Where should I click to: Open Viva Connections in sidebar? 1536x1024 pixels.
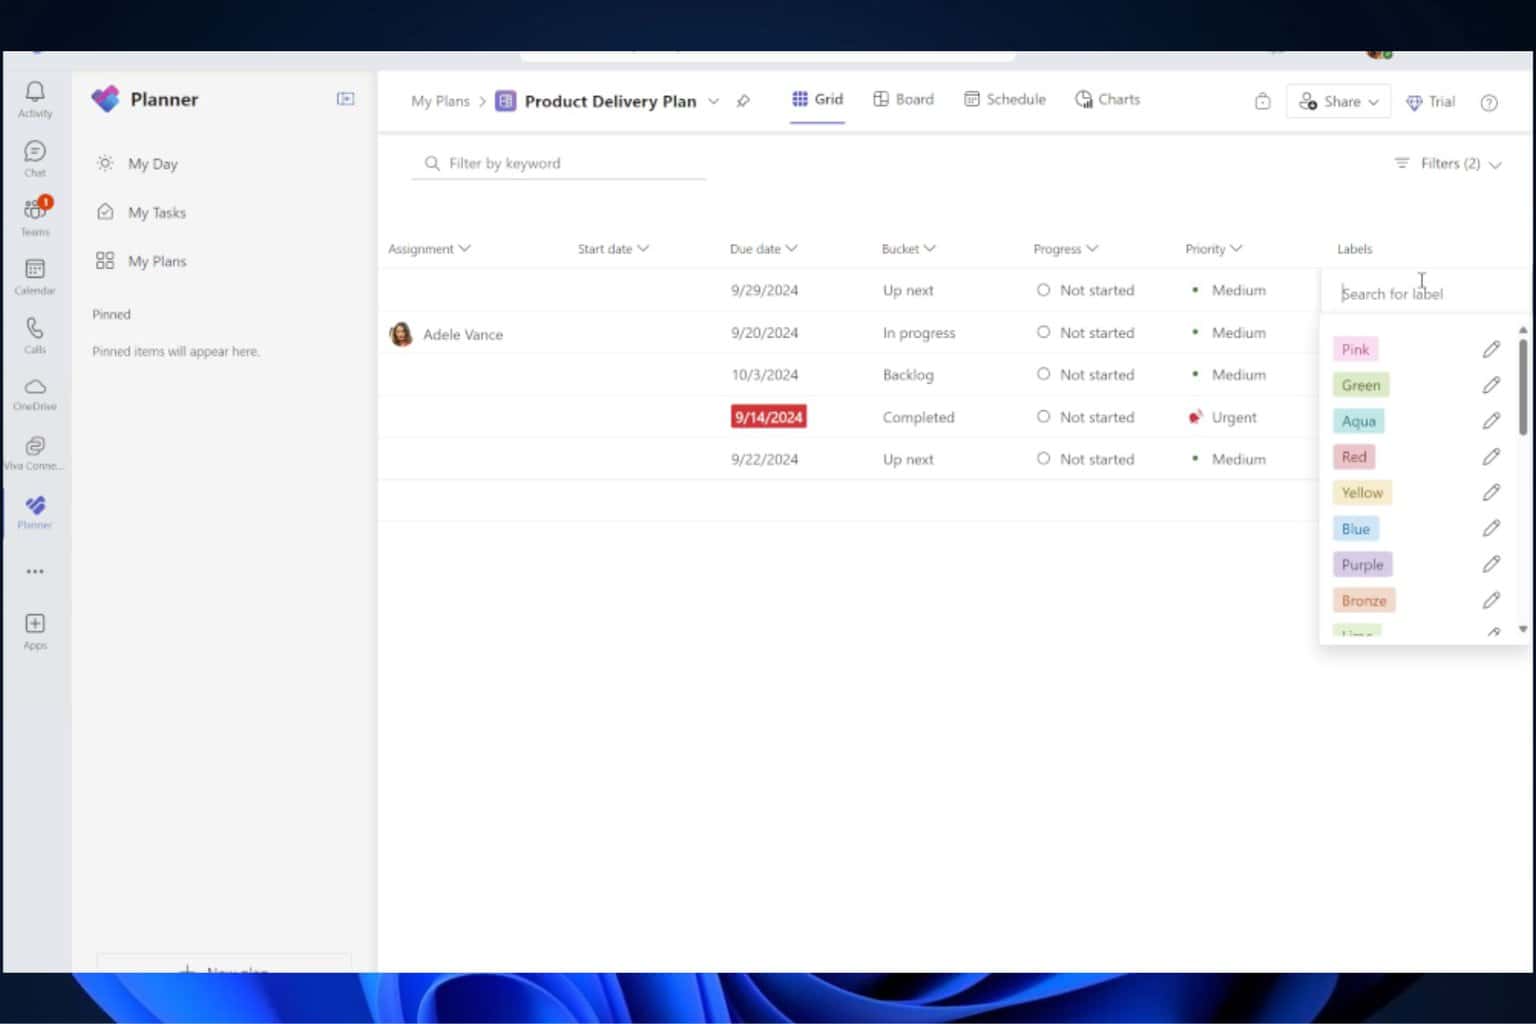pos(35,452)
